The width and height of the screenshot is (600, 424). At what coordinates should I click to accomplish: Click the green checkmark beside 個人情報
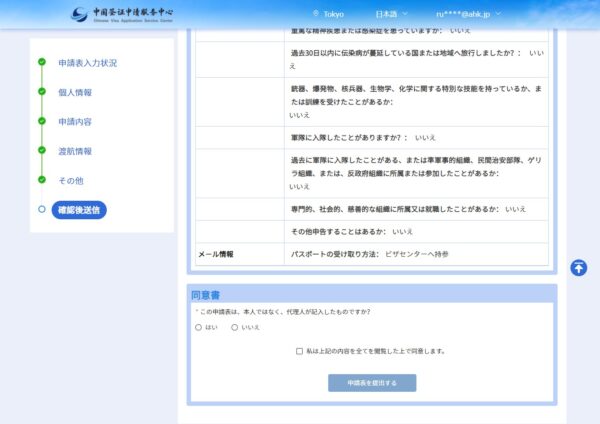(x=42, y=92)
